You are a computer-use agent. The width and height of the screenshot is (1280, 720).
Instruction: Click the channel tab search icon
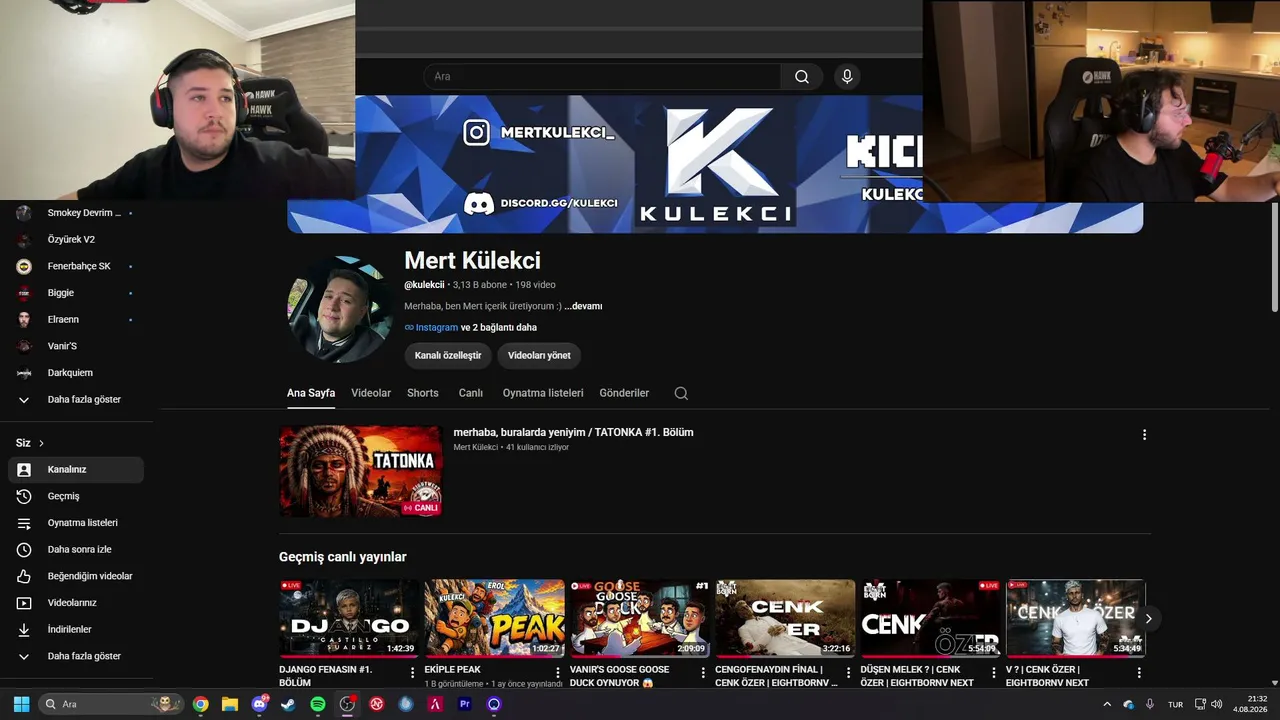pos(681,393)
